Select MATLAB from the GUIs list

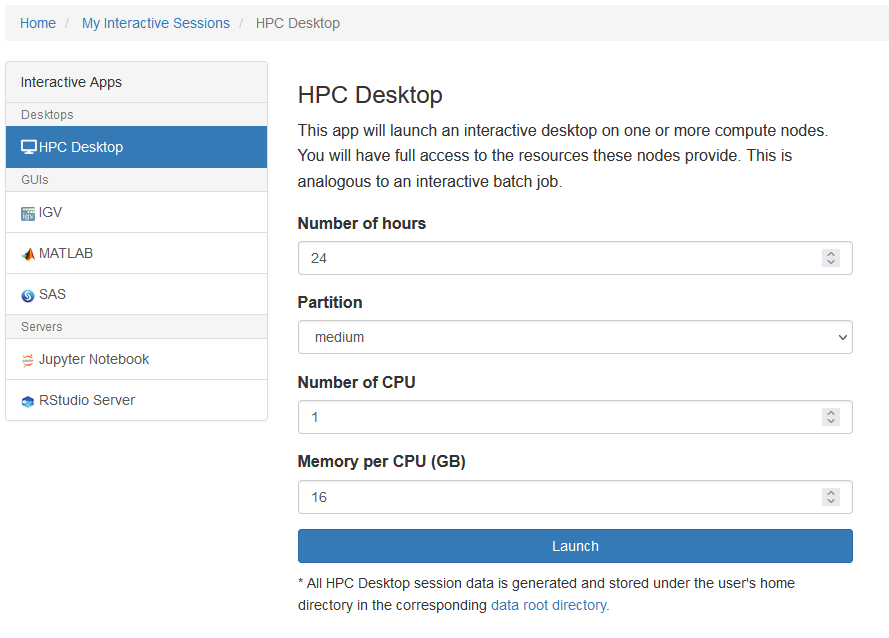[x=66, y=254]
